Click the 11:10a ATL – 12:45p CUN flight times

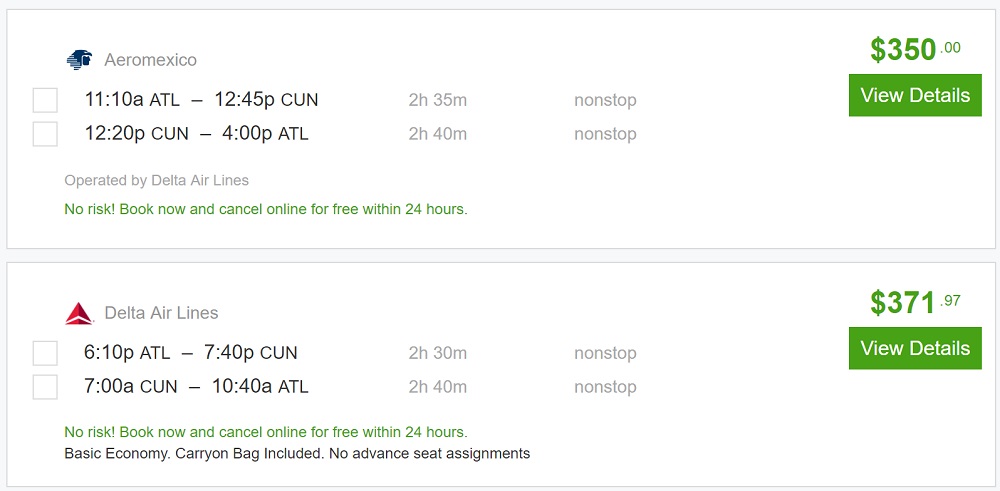point(201,100)
